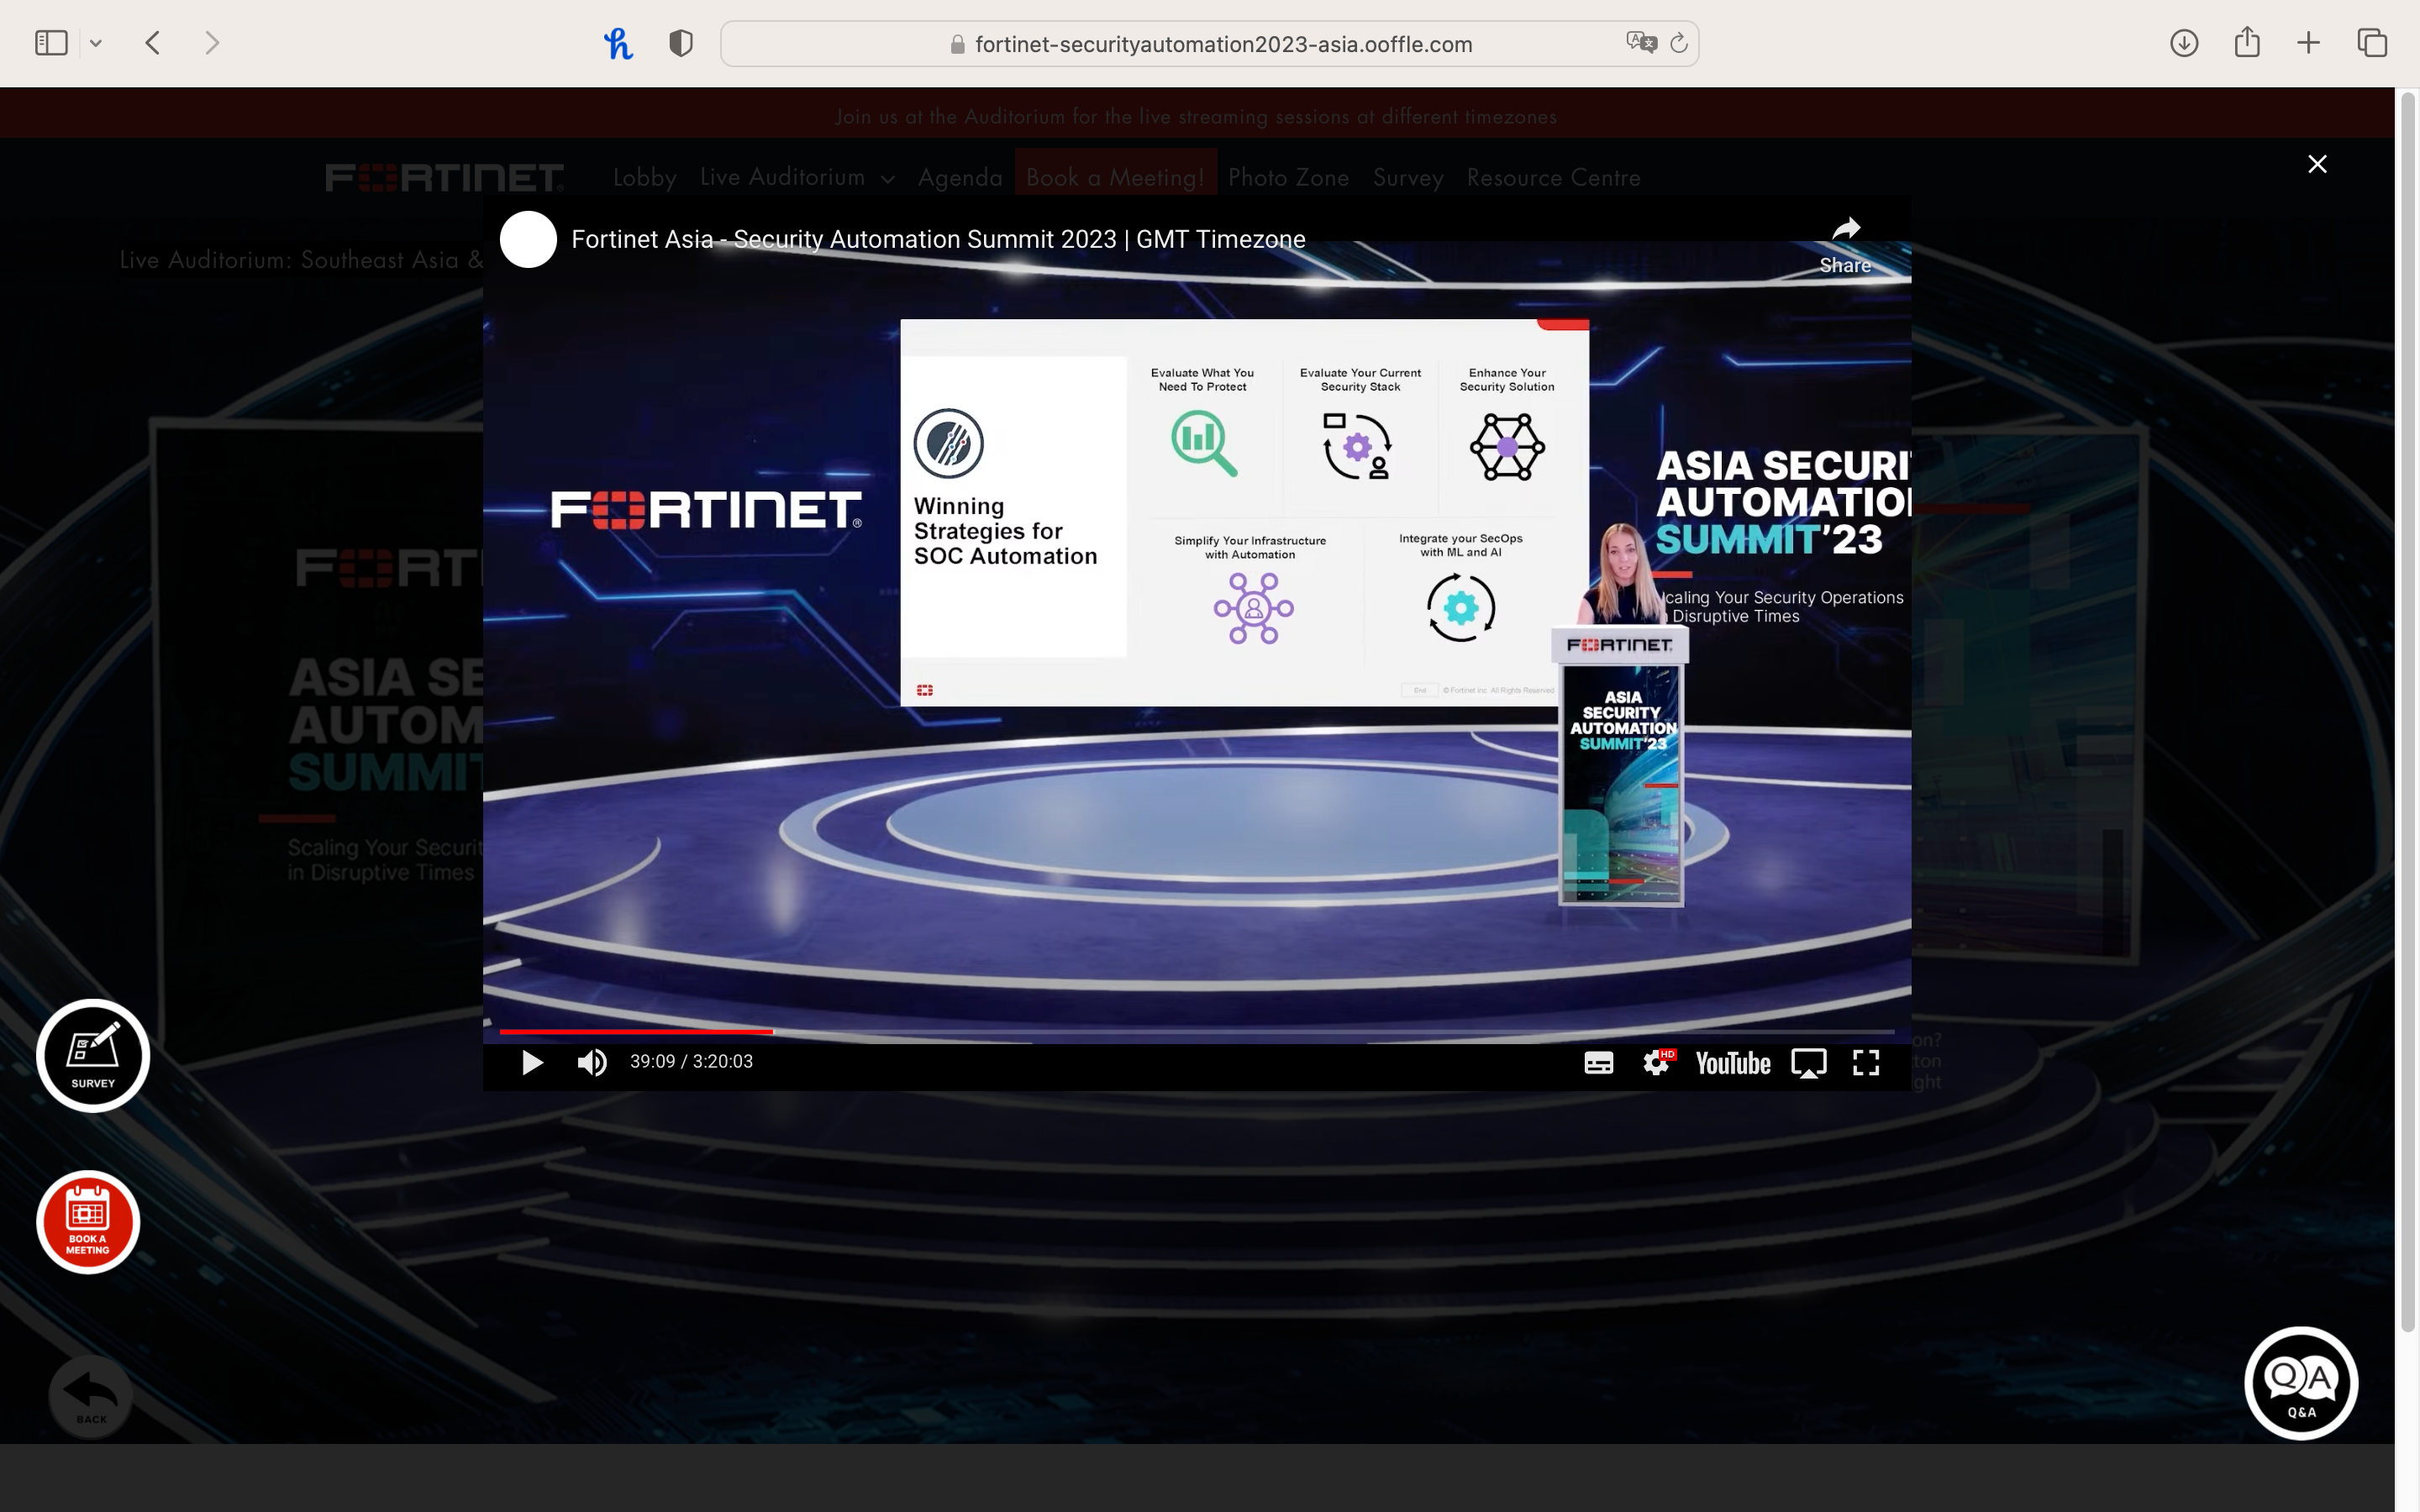The image size is (2420, 1512).
Task: Open Resource Centre menu item
Action: click(x=1553, y=178)
